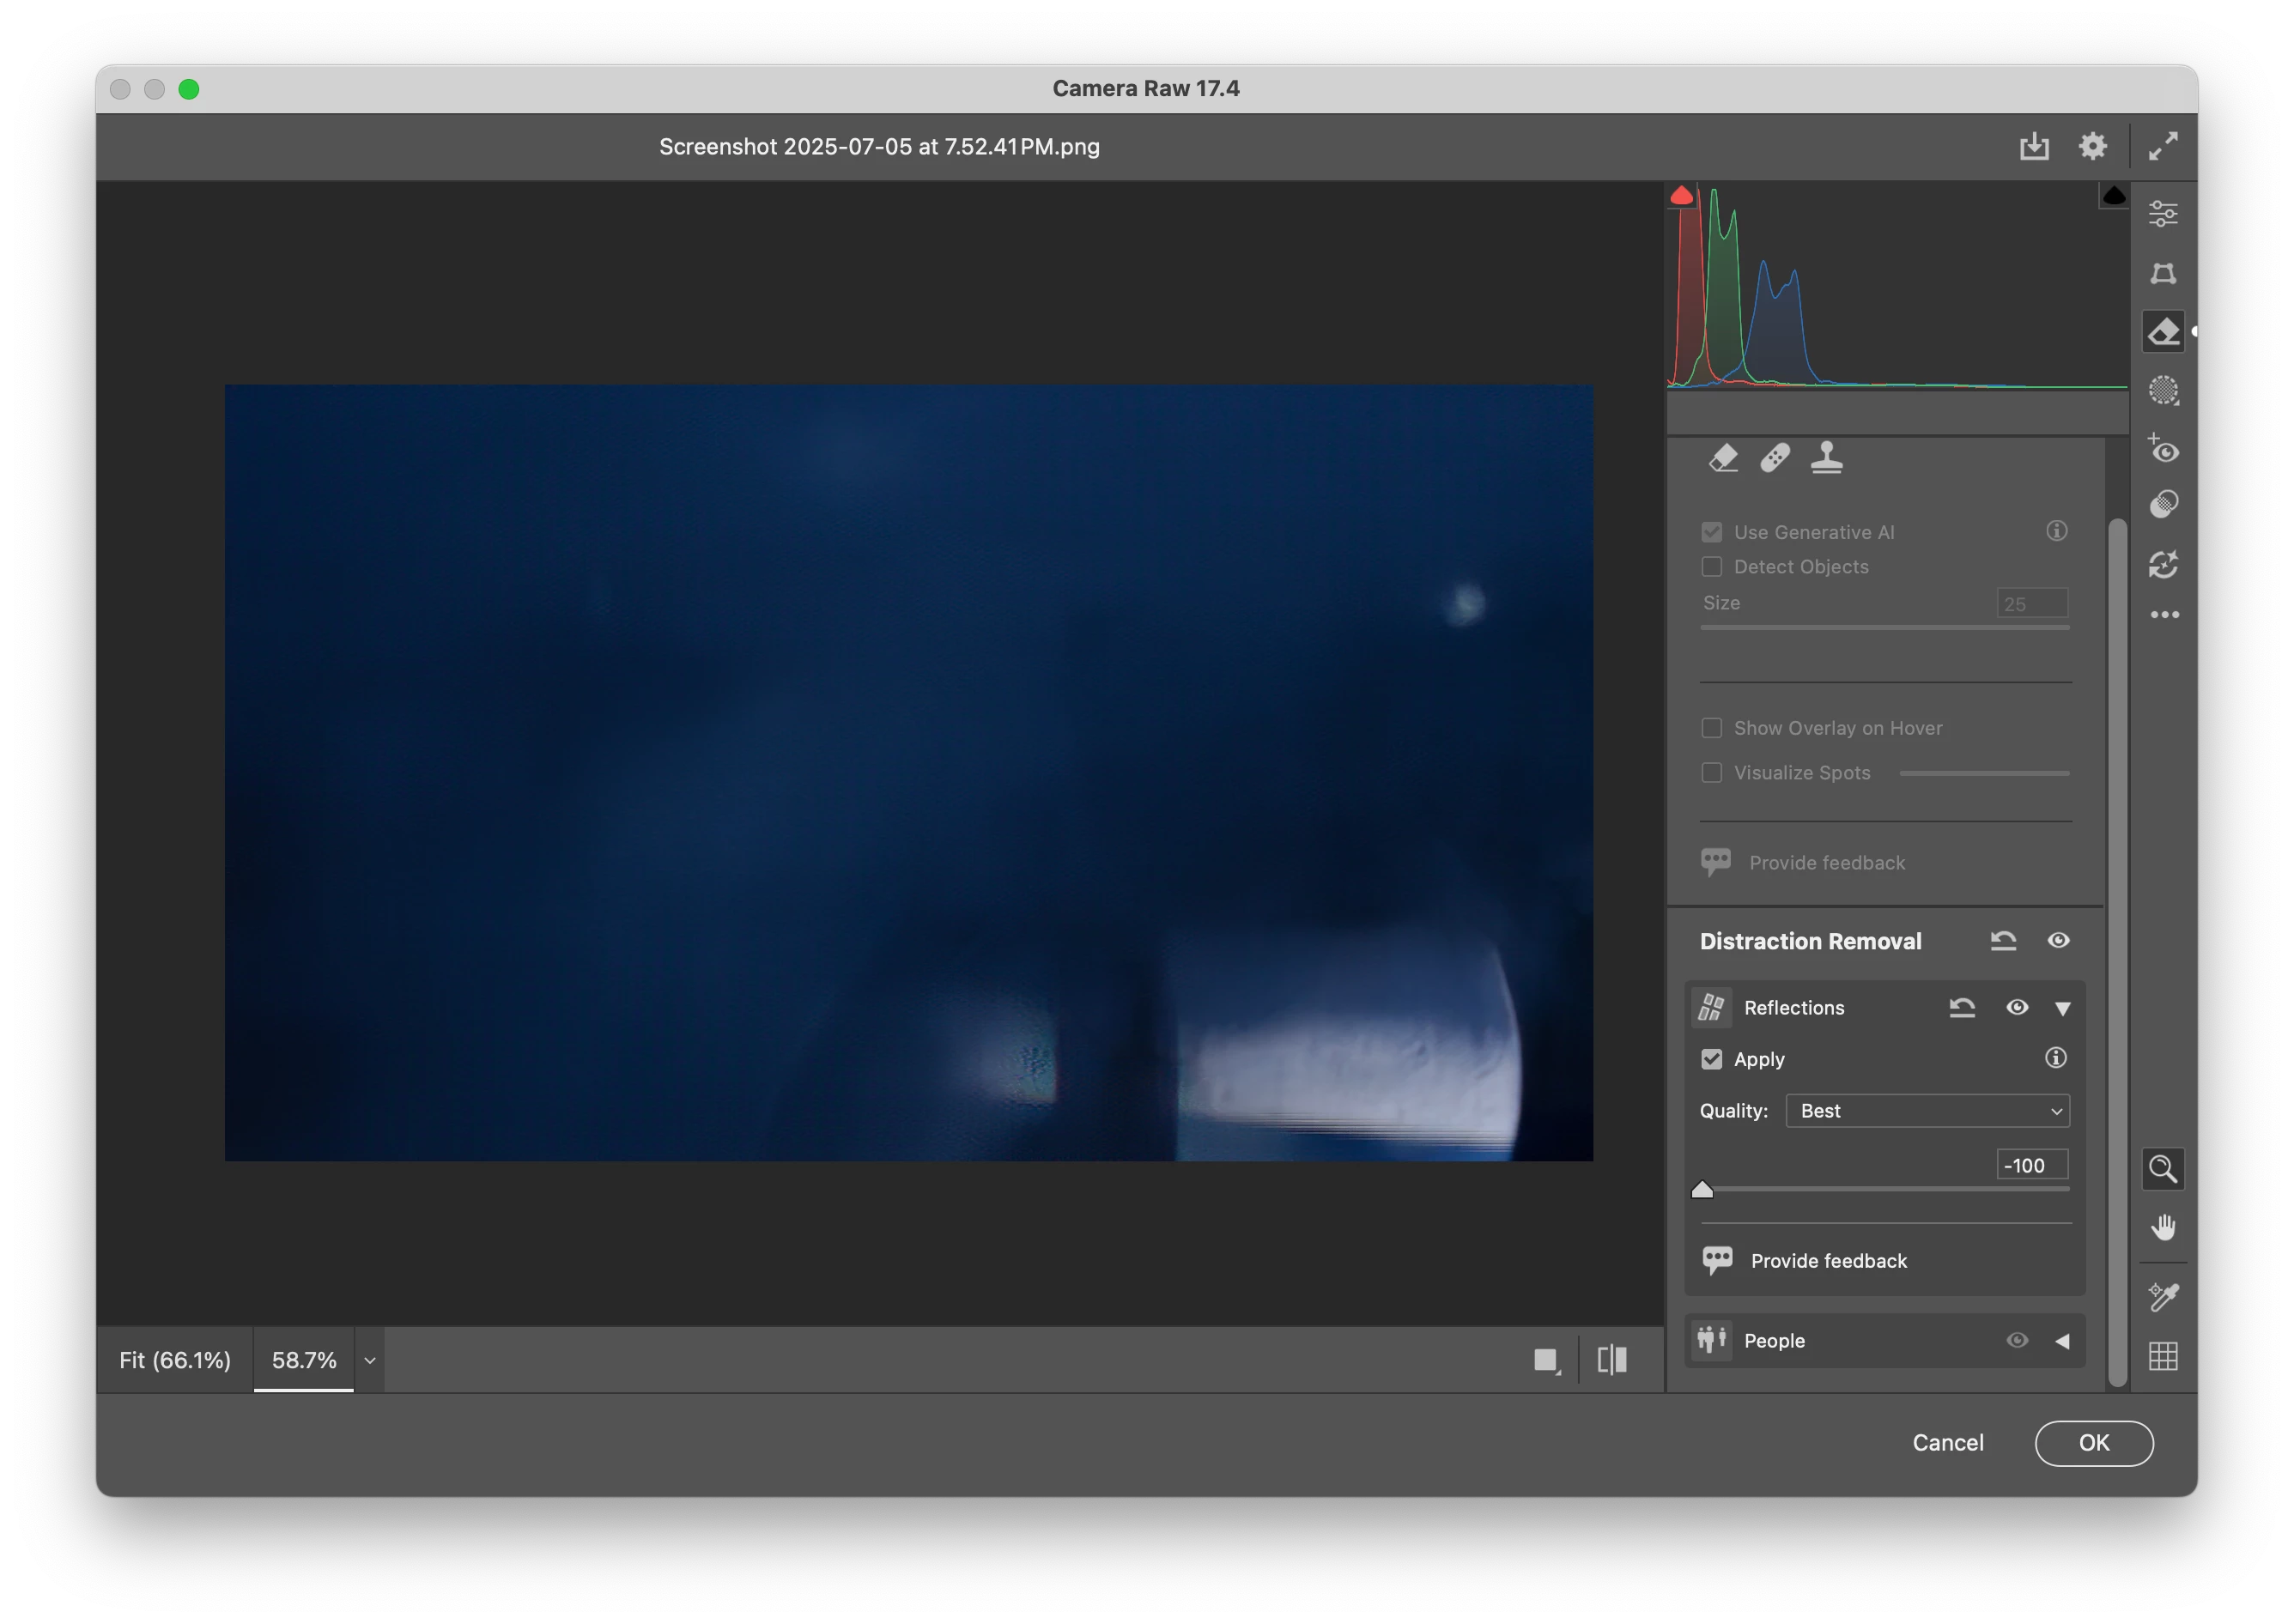Open the Edit sliders panel icon
This screenshot has height=1624, width=2294.
[2163, 213]
